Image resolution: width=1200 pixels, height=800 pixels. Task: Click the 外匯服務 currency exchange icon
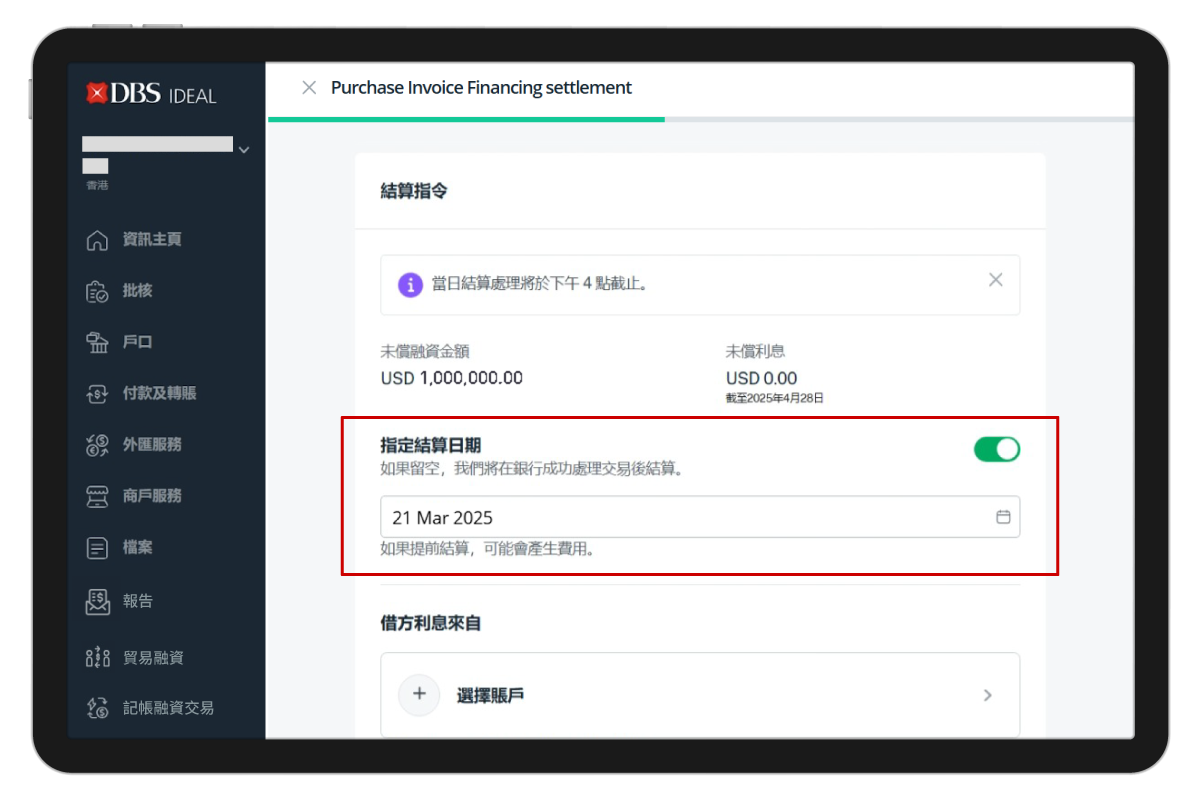[97, 445]
